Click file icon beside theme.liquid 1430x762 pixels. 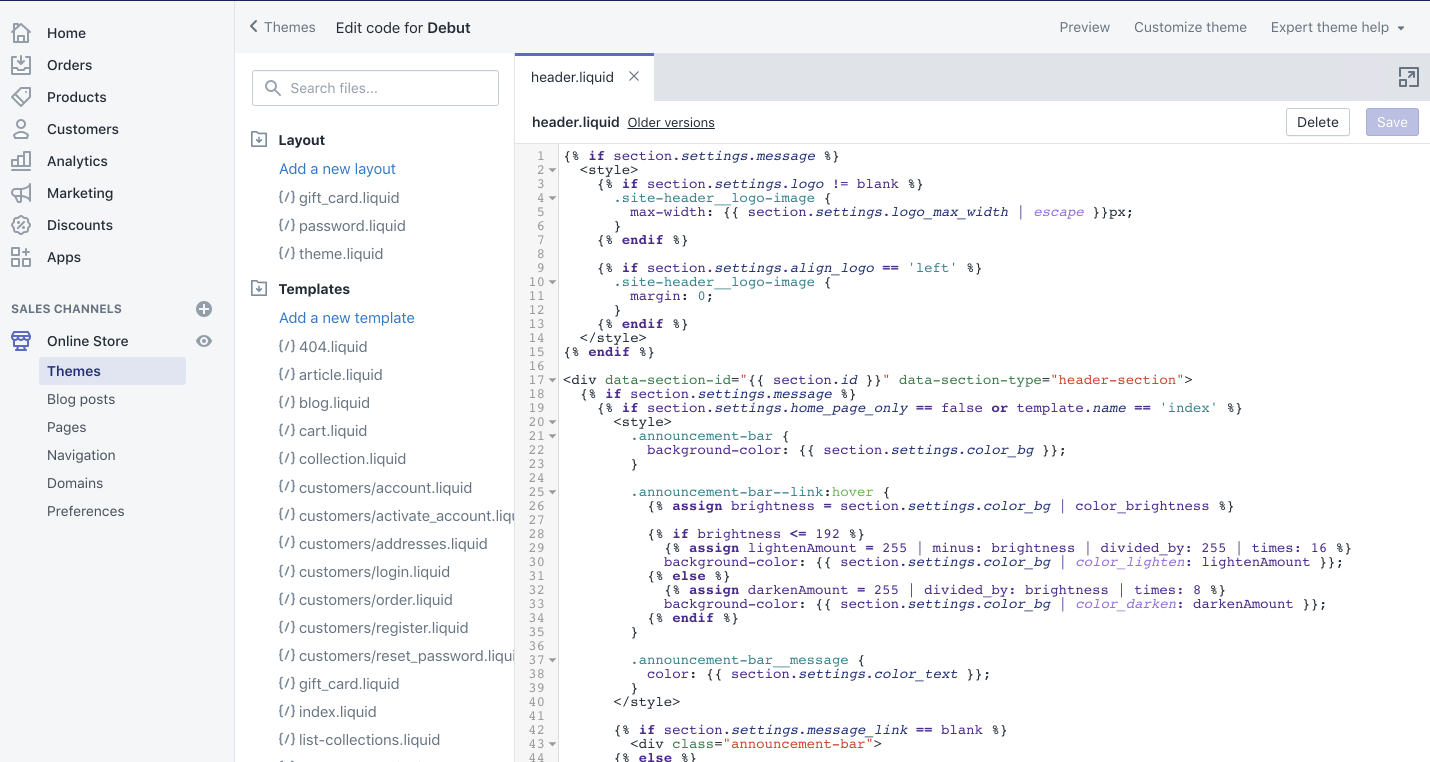click(x=287, y=254)
